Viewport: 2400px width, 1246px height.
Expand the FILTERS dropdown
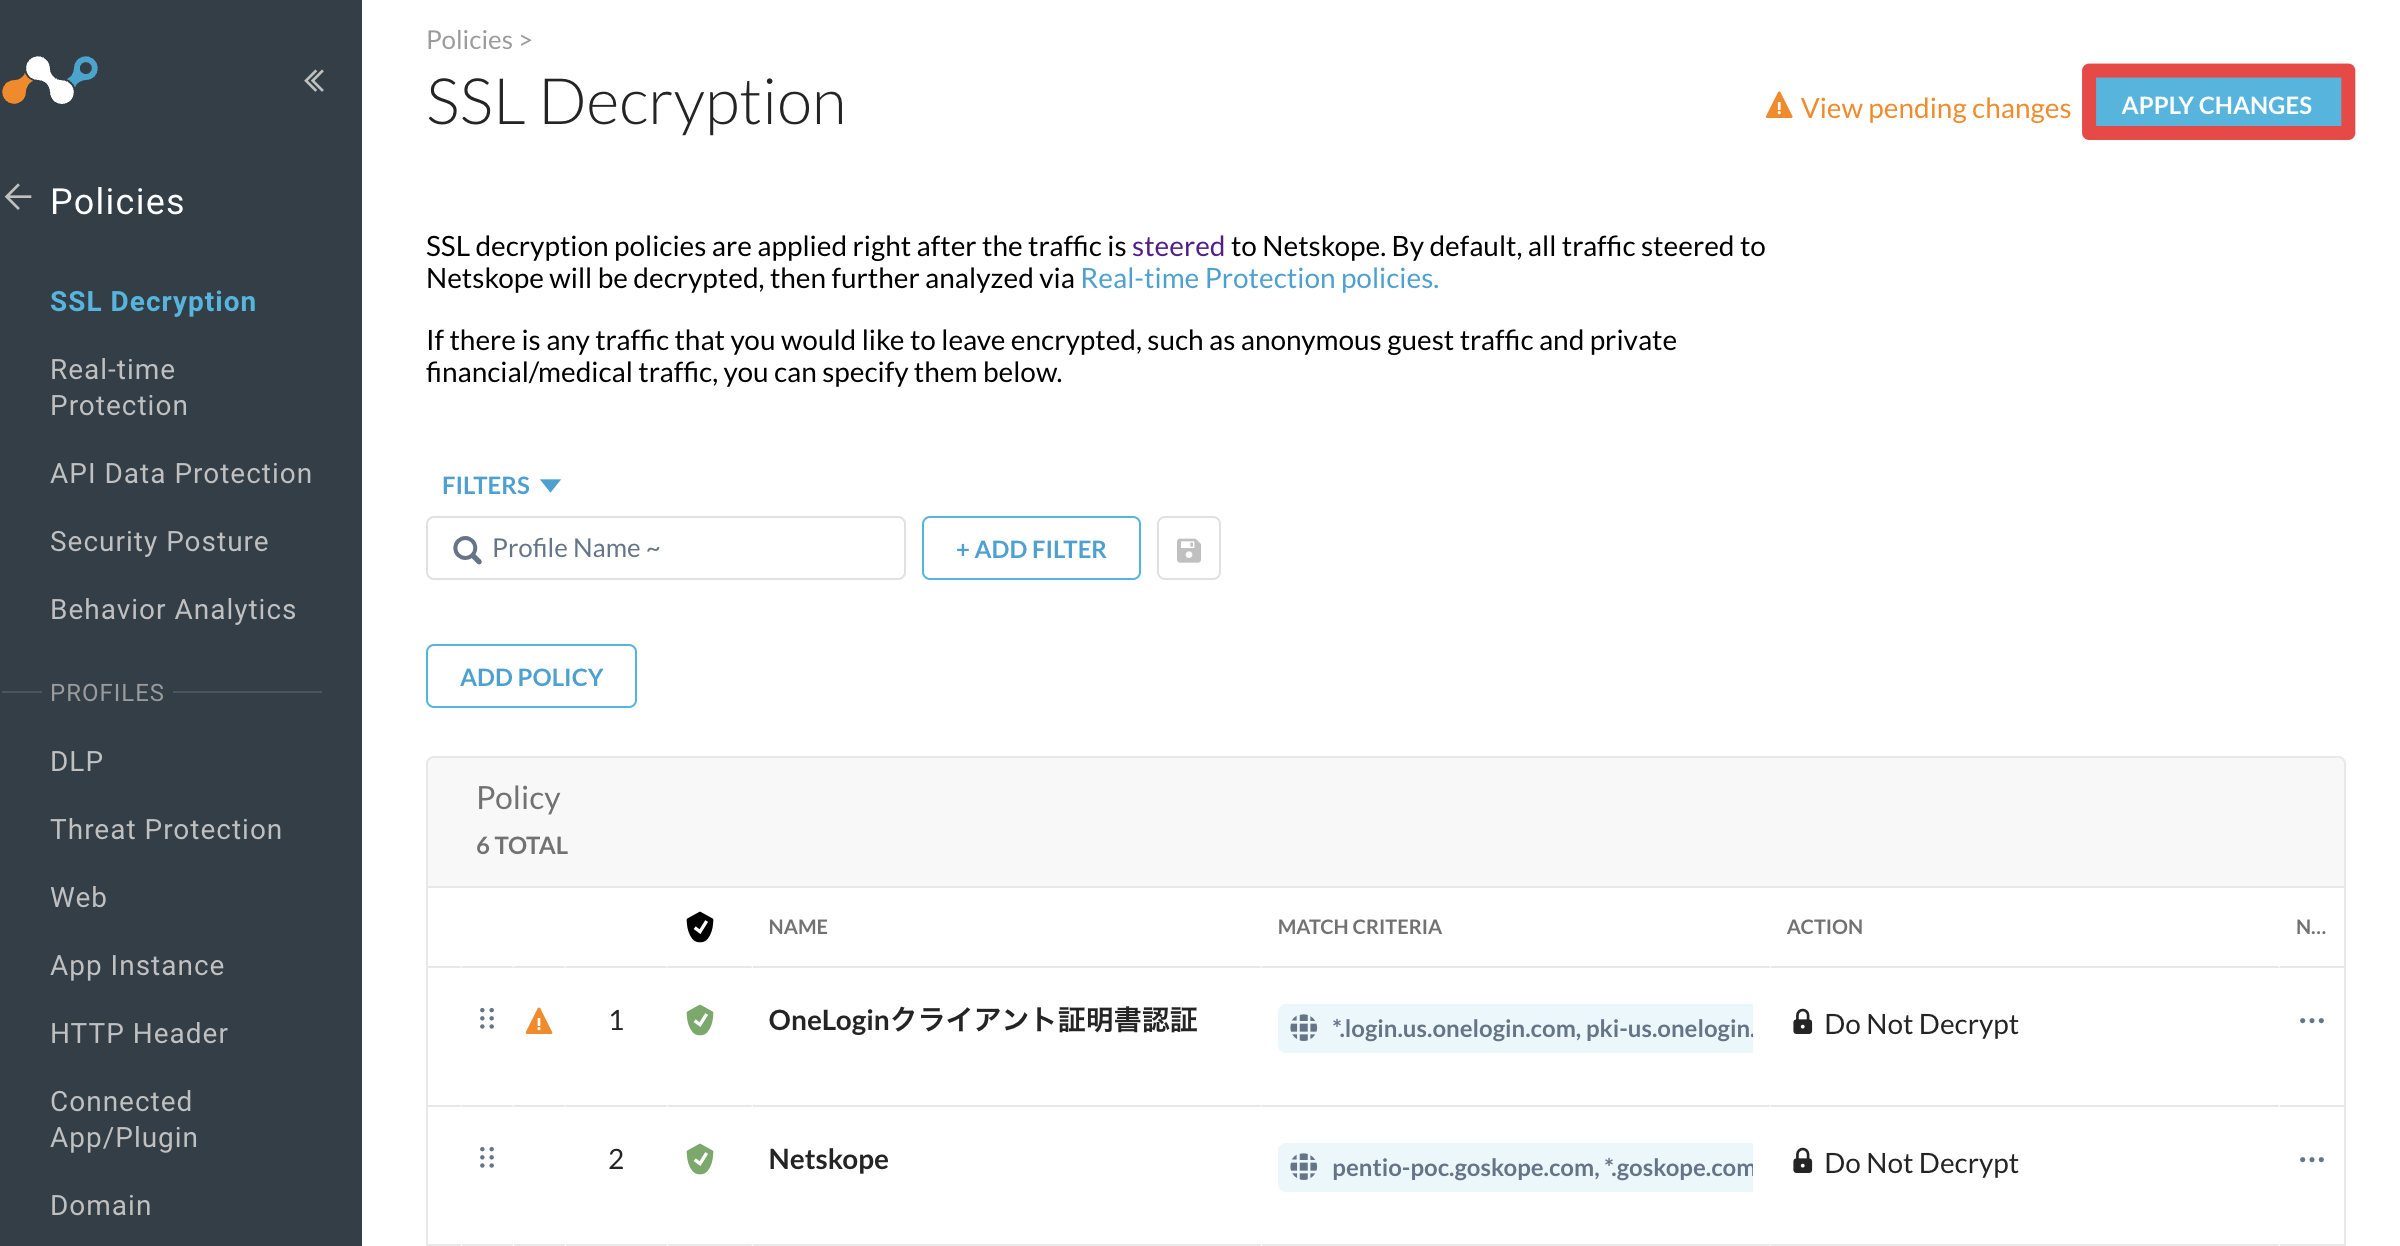[501, 486]
